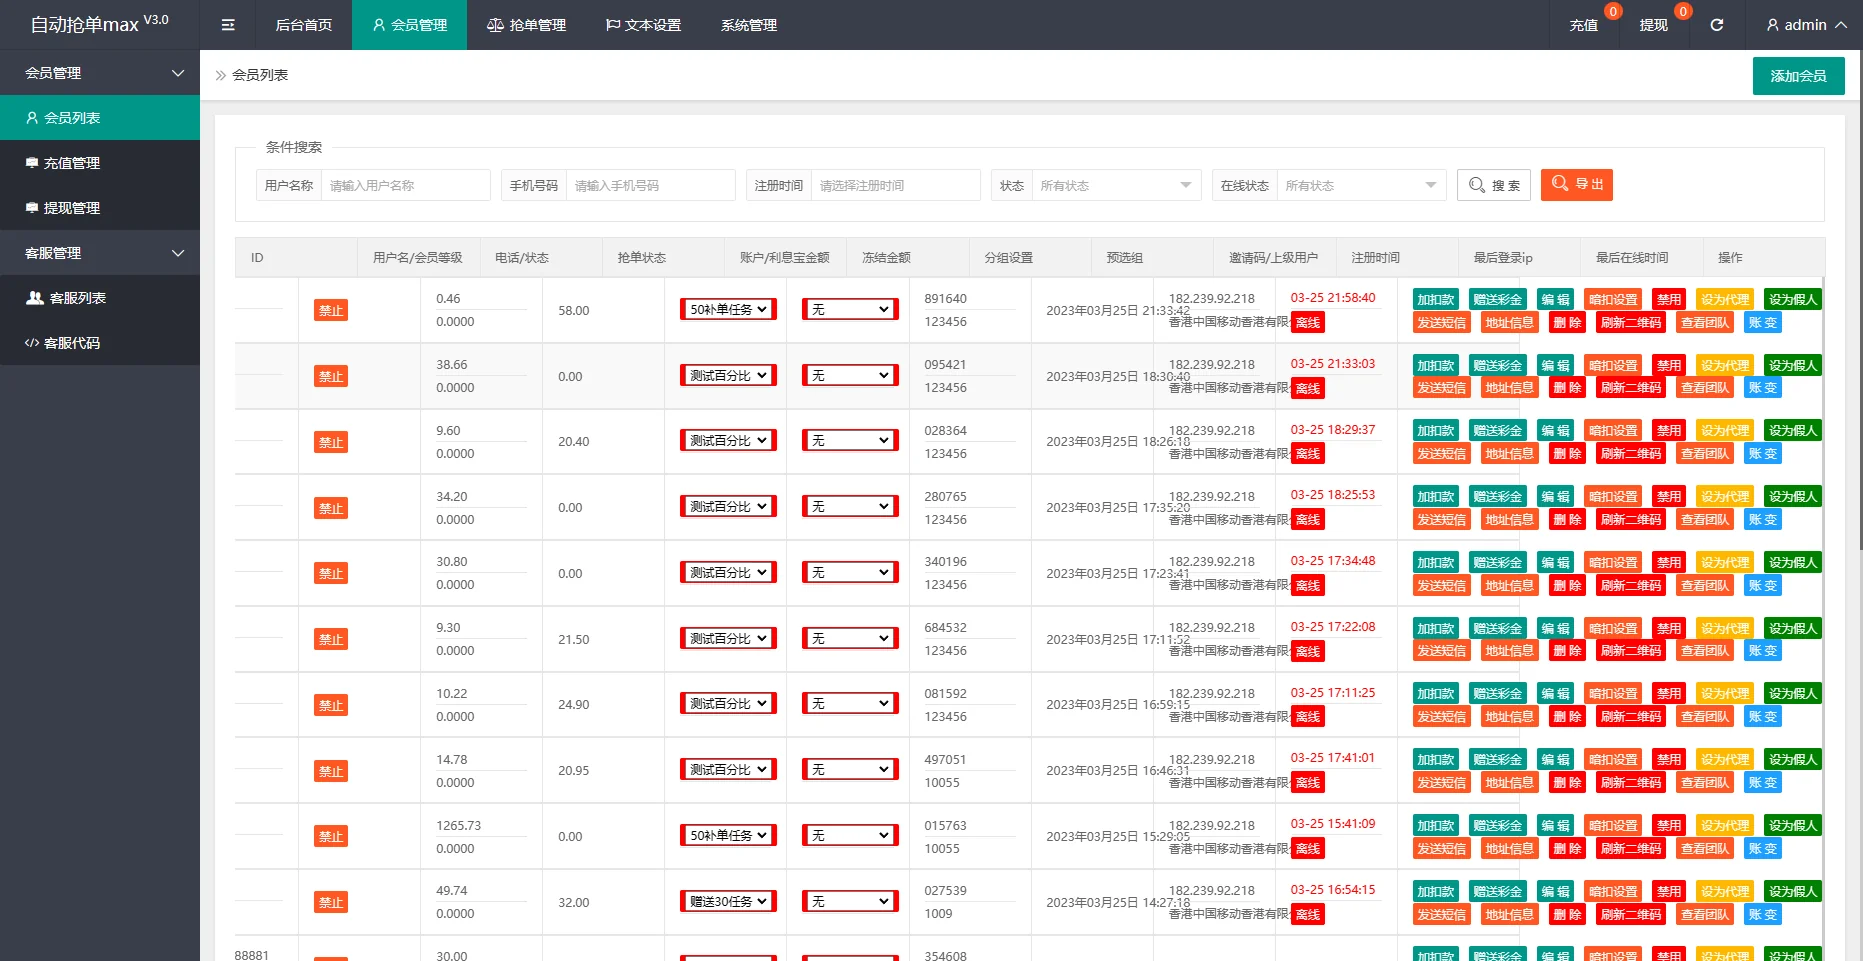
Task: Collapse the sidebar with the hamburger icon
Action: (x=228, y=25)
